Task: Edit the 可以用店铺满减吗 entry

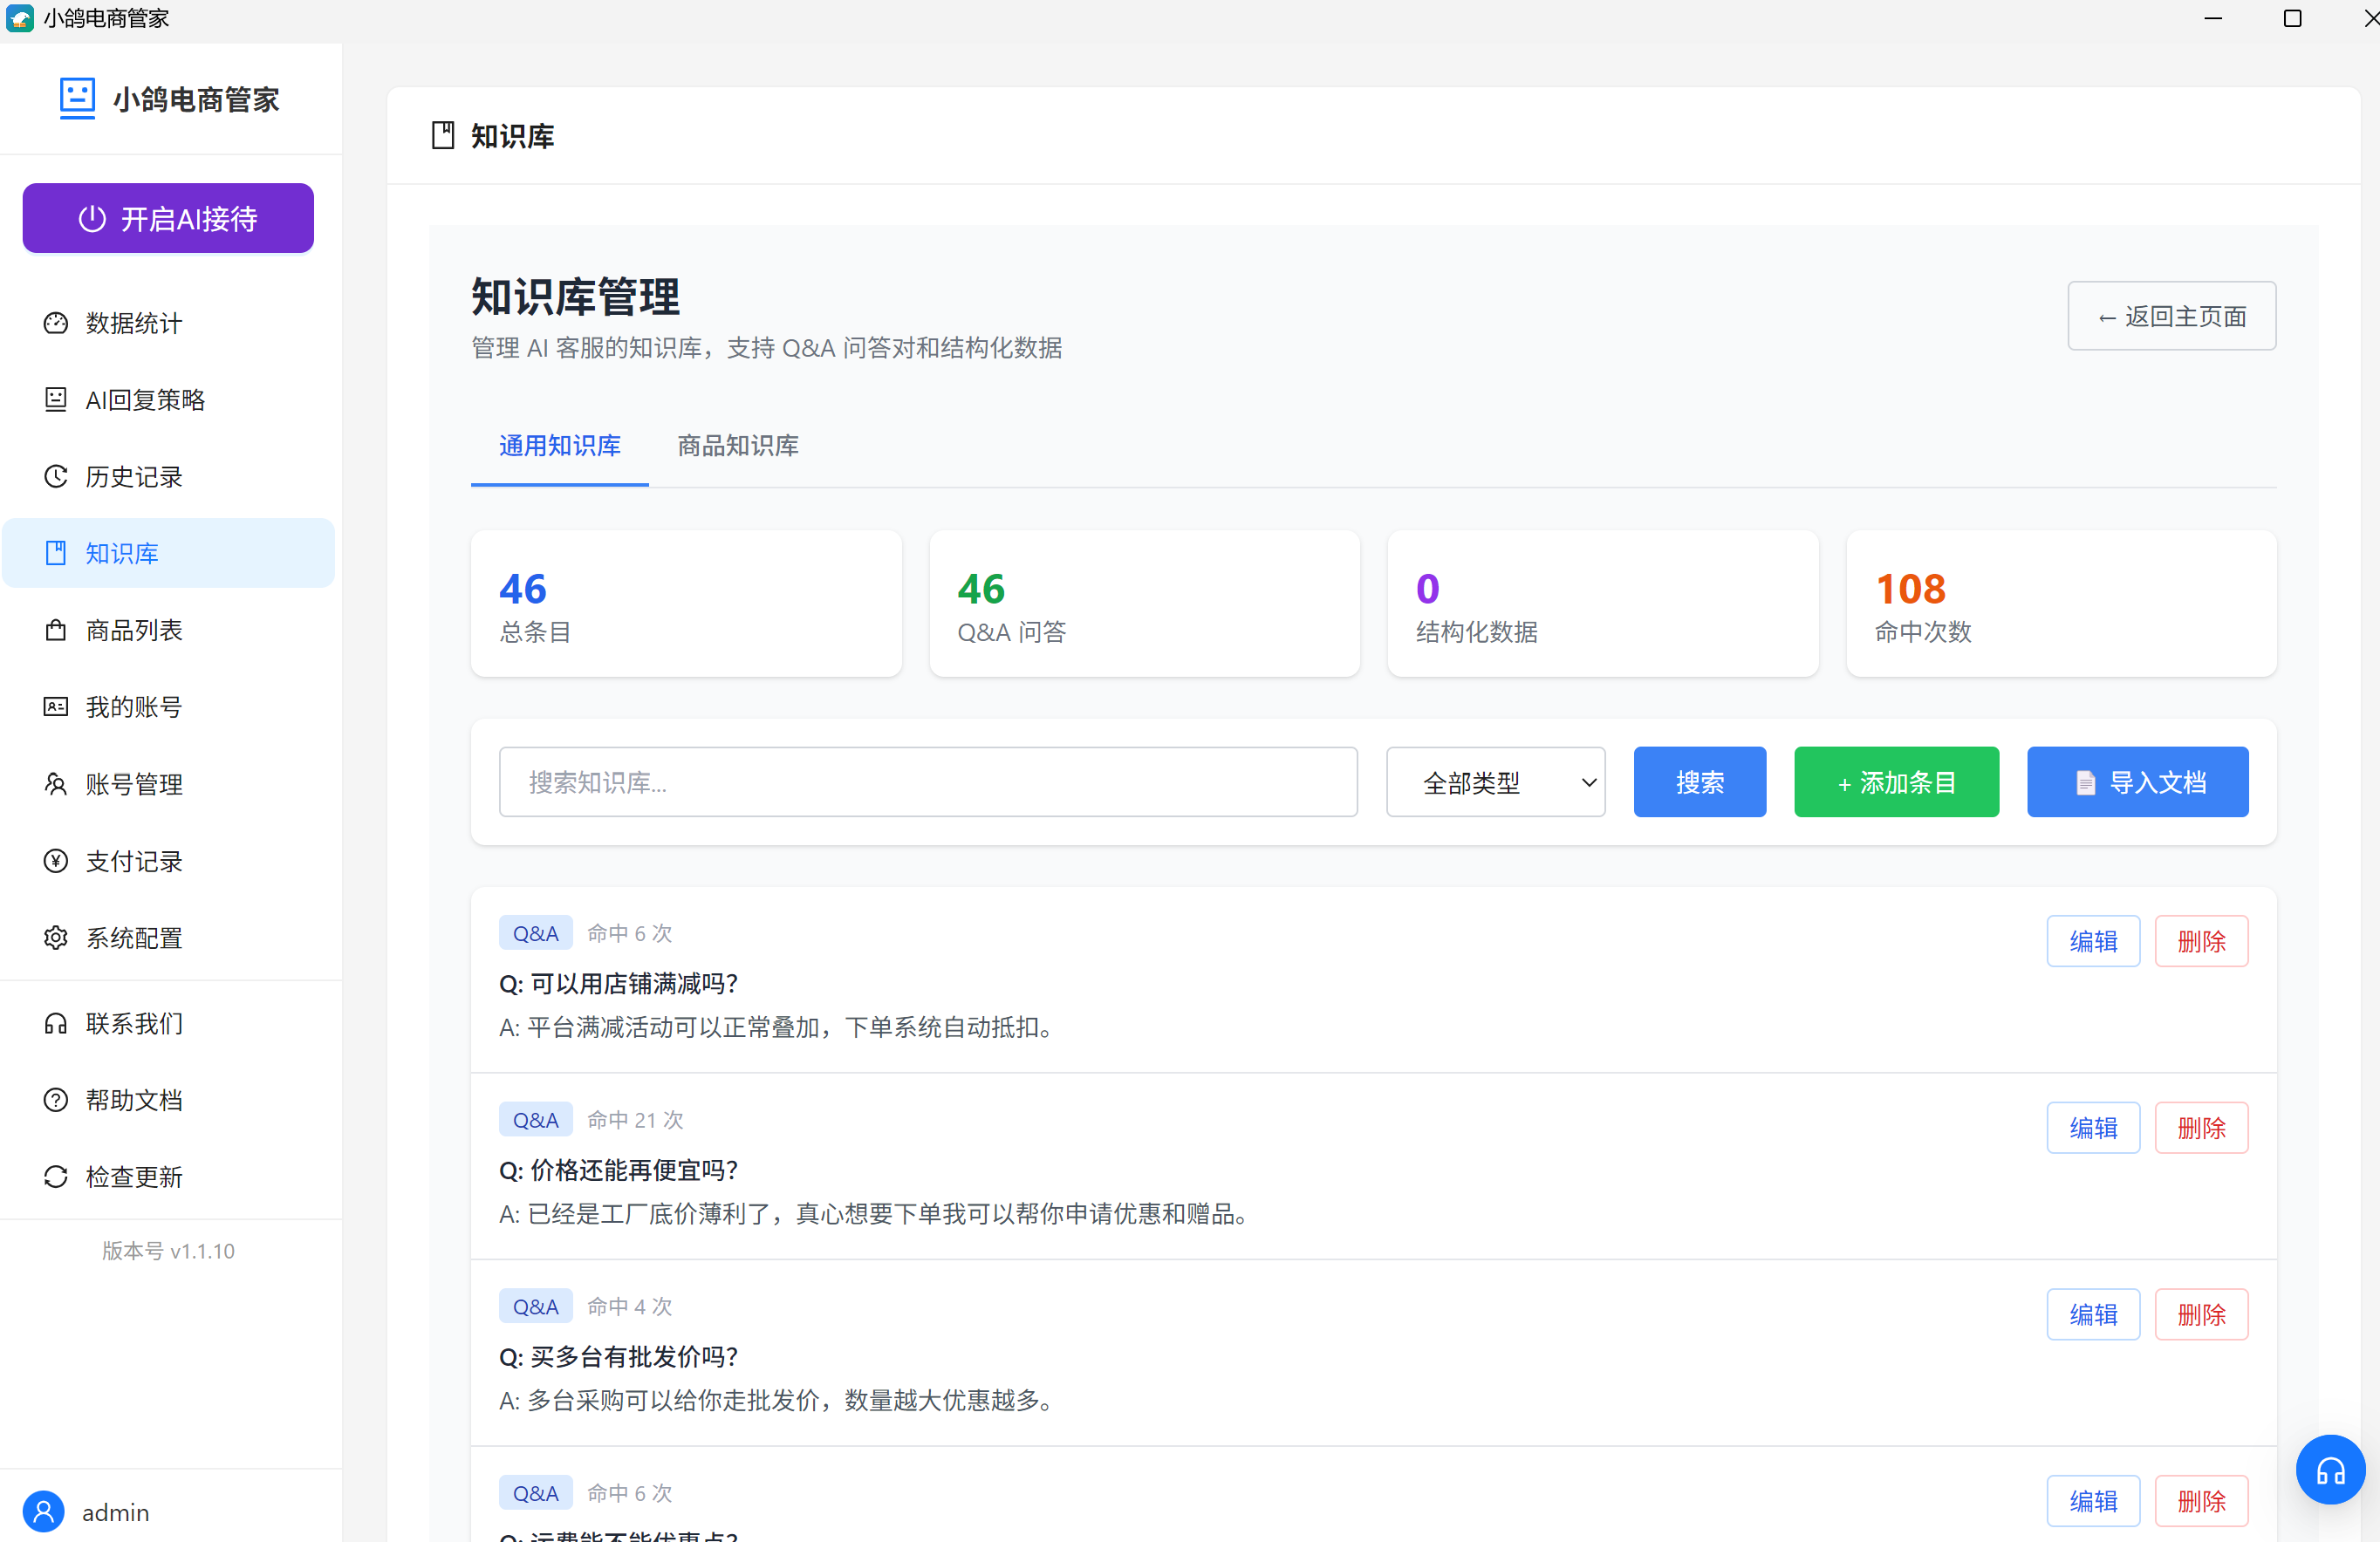Action: pyautogui.click(x=2093, y=941)
